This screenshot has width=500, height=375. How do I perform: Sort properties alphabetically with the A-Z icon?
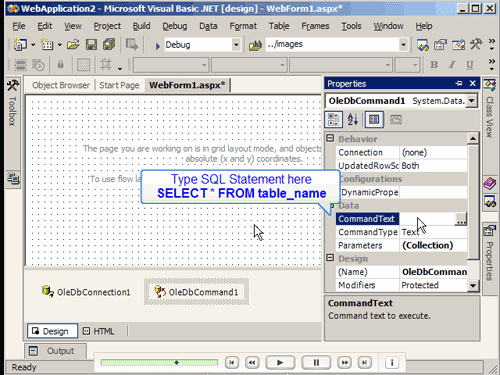(x=353, y=119)
